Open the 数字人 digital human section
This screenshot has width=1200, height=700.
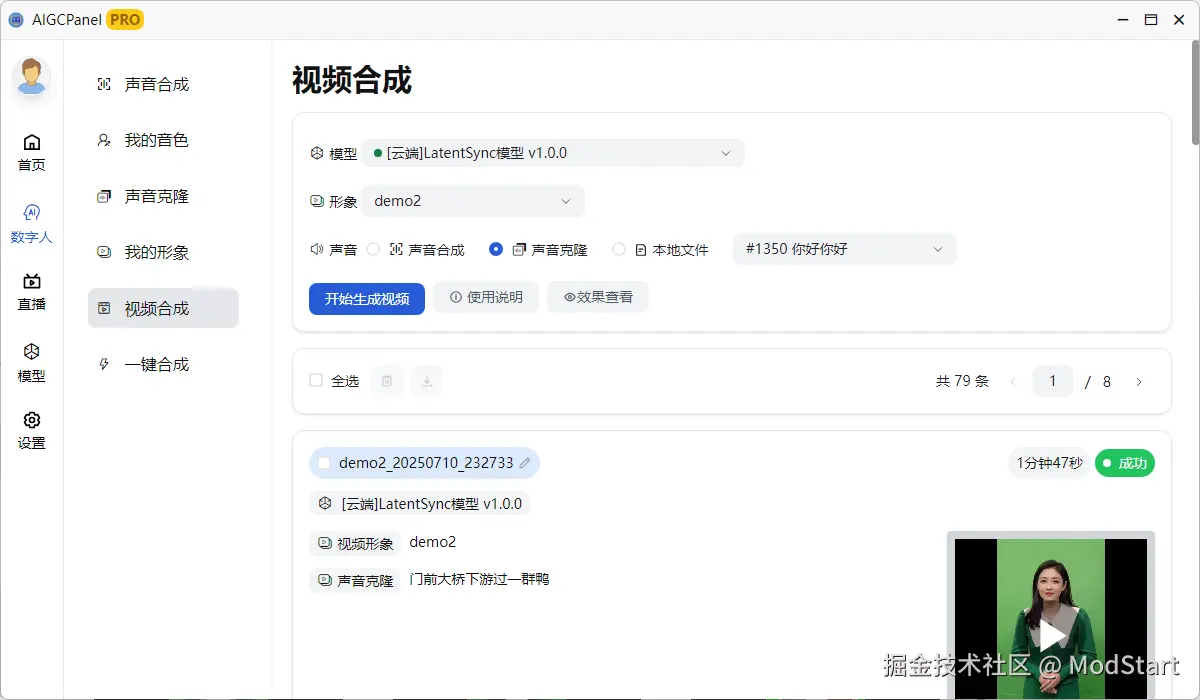point(32,224)
